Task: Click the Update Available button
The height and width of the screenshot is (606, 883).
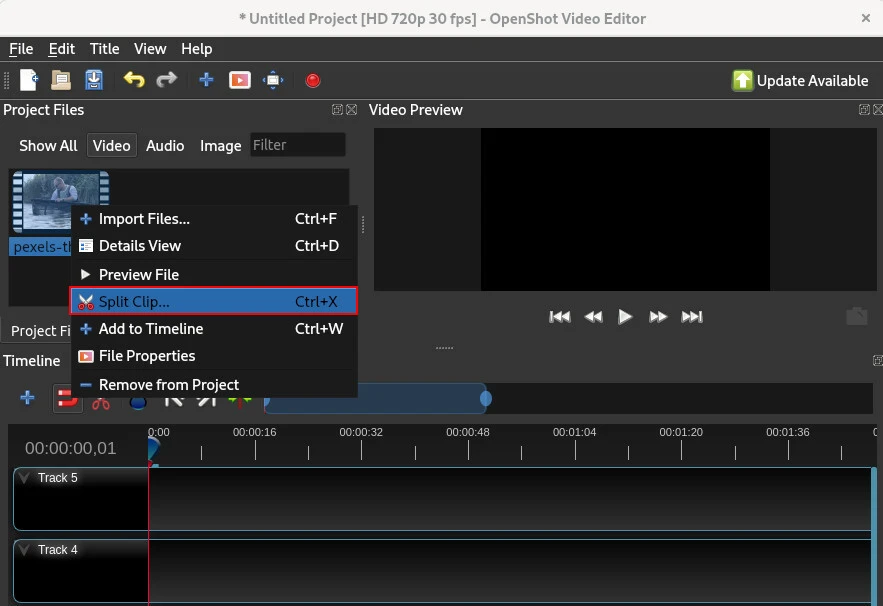Action: click(800, 81)
